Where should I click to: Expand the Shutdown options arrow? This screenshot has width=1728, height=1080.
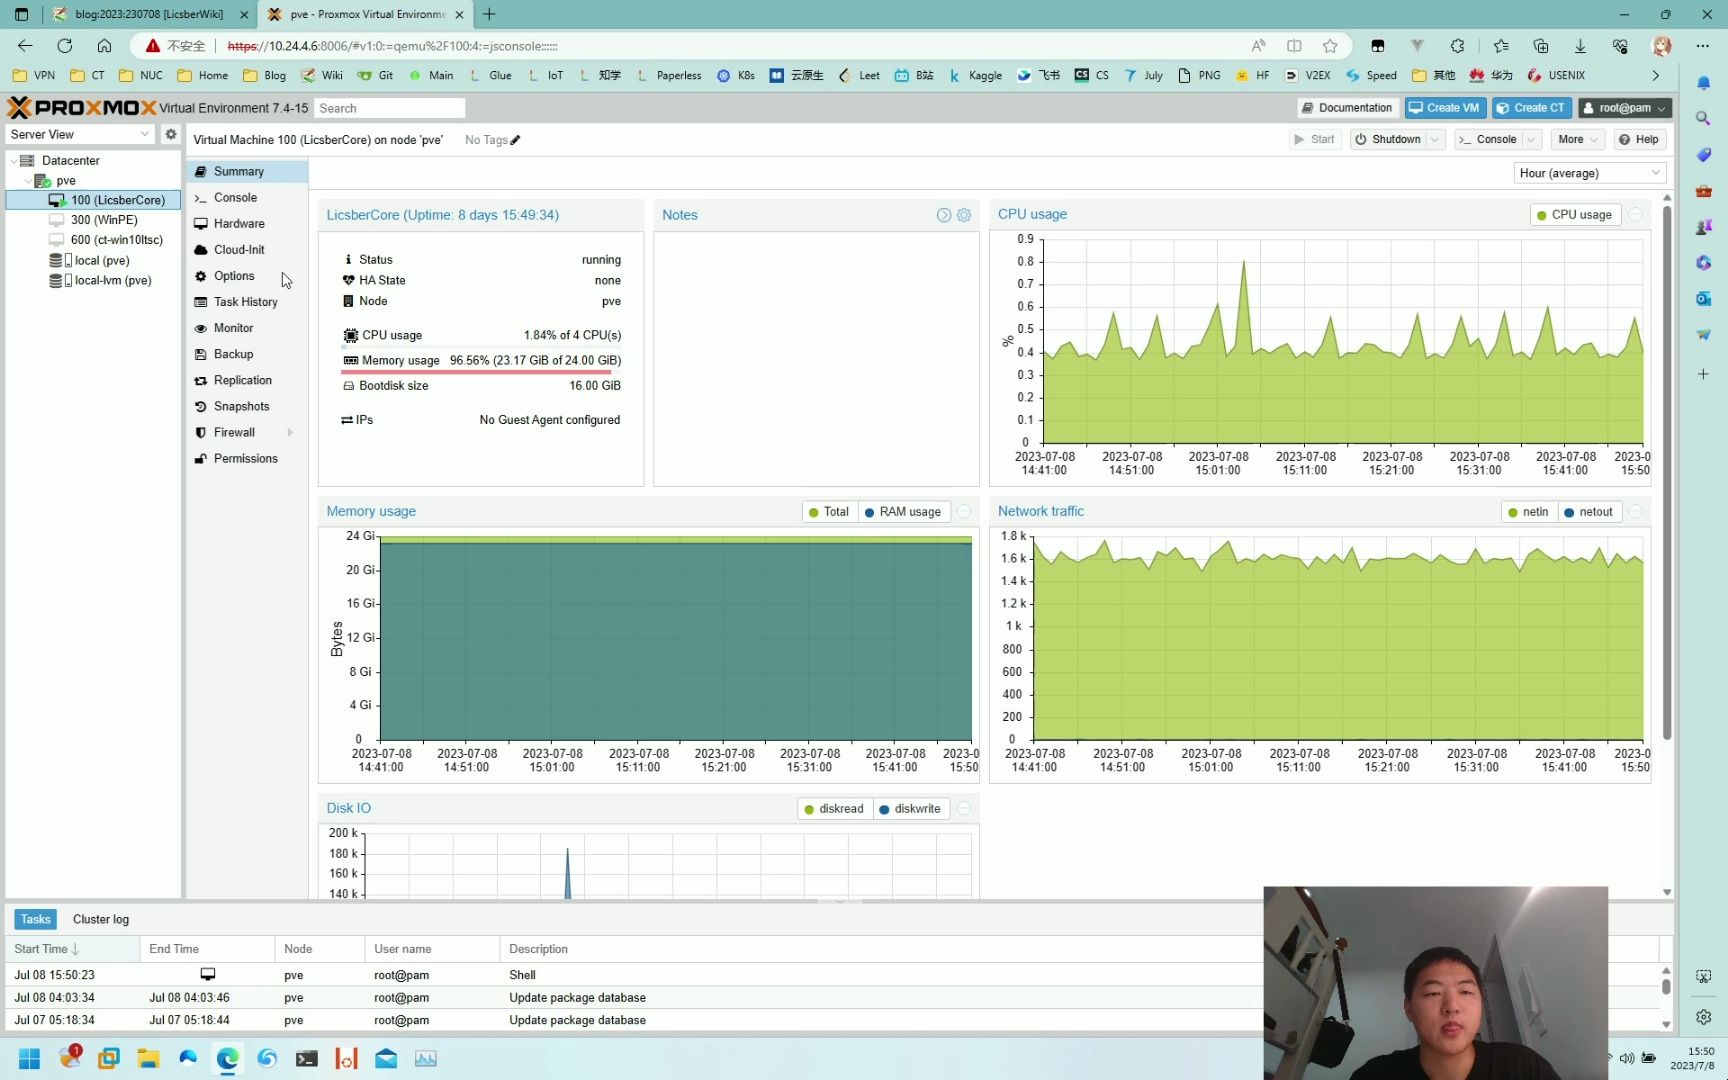[x=1435, y=139]
